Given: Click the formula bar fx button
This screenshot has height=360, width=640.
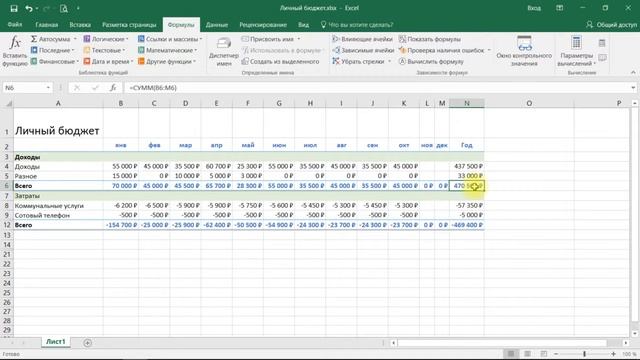Looking at the screenshot, I should [x=113, y=88].
